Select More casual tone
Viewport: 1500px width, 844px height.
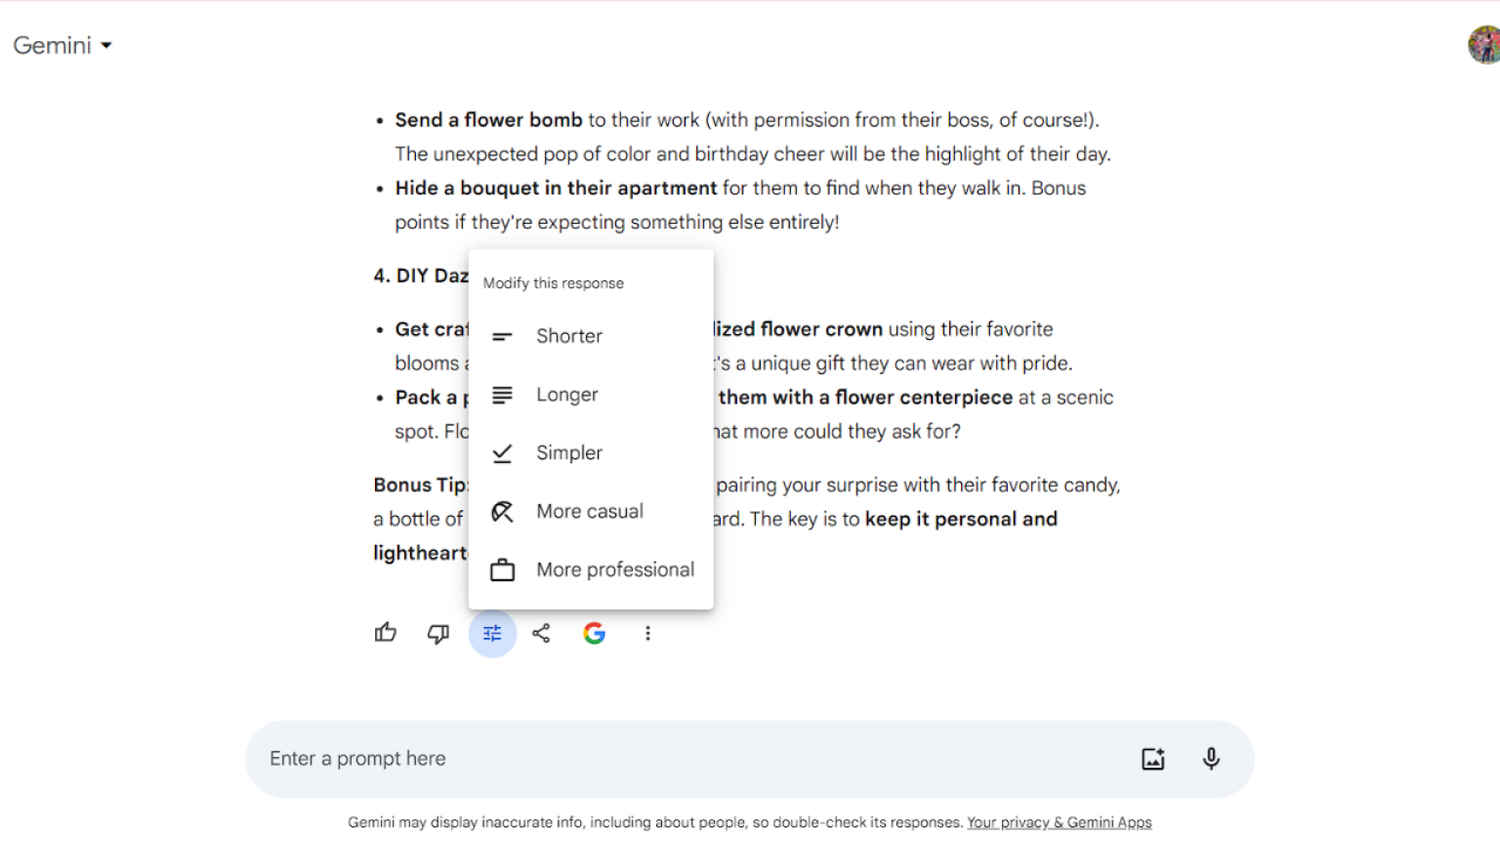(x=589, y=511)
